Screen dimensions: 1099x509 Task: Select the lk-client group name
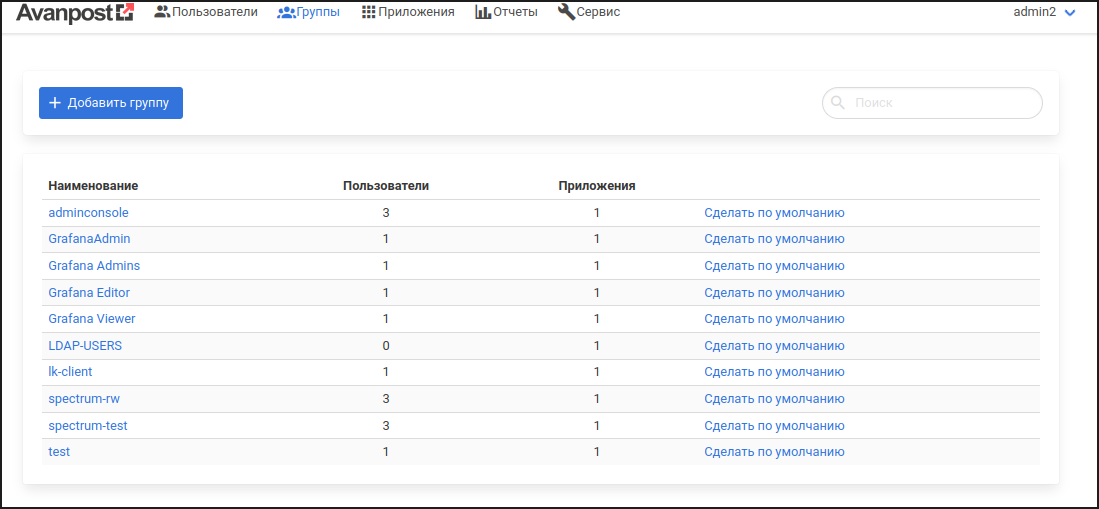(70, 372)
